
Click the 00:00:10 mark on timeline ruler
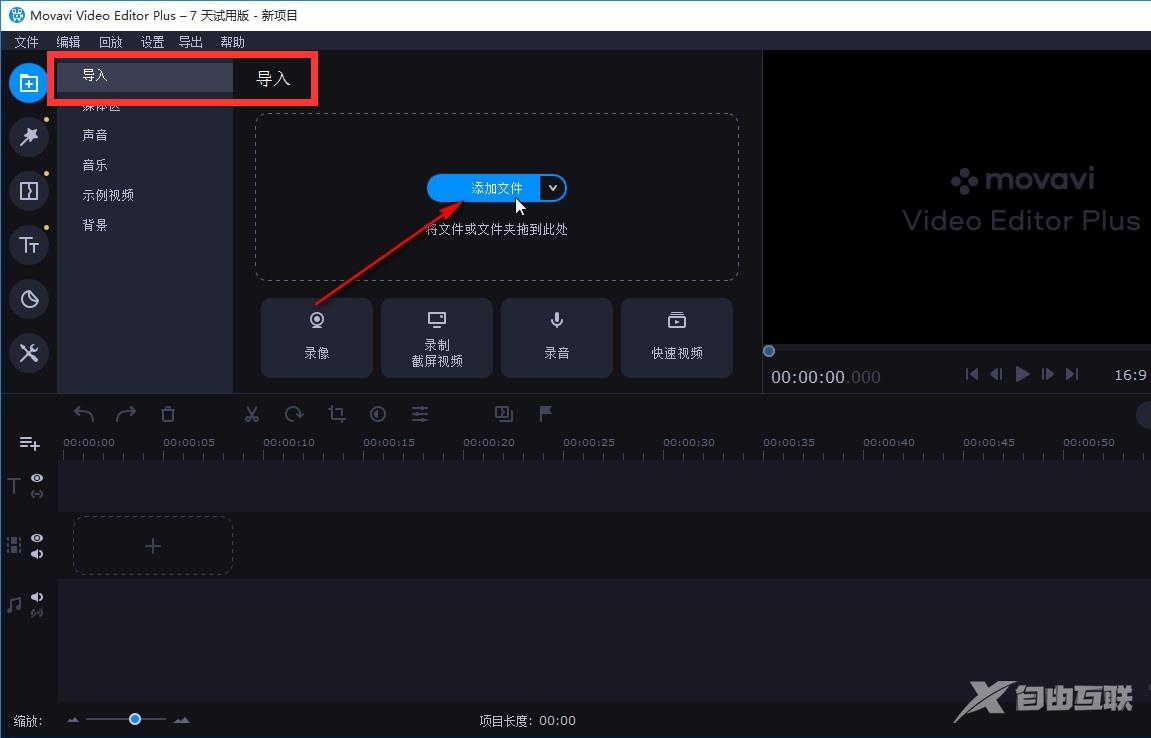coord(288,443)
